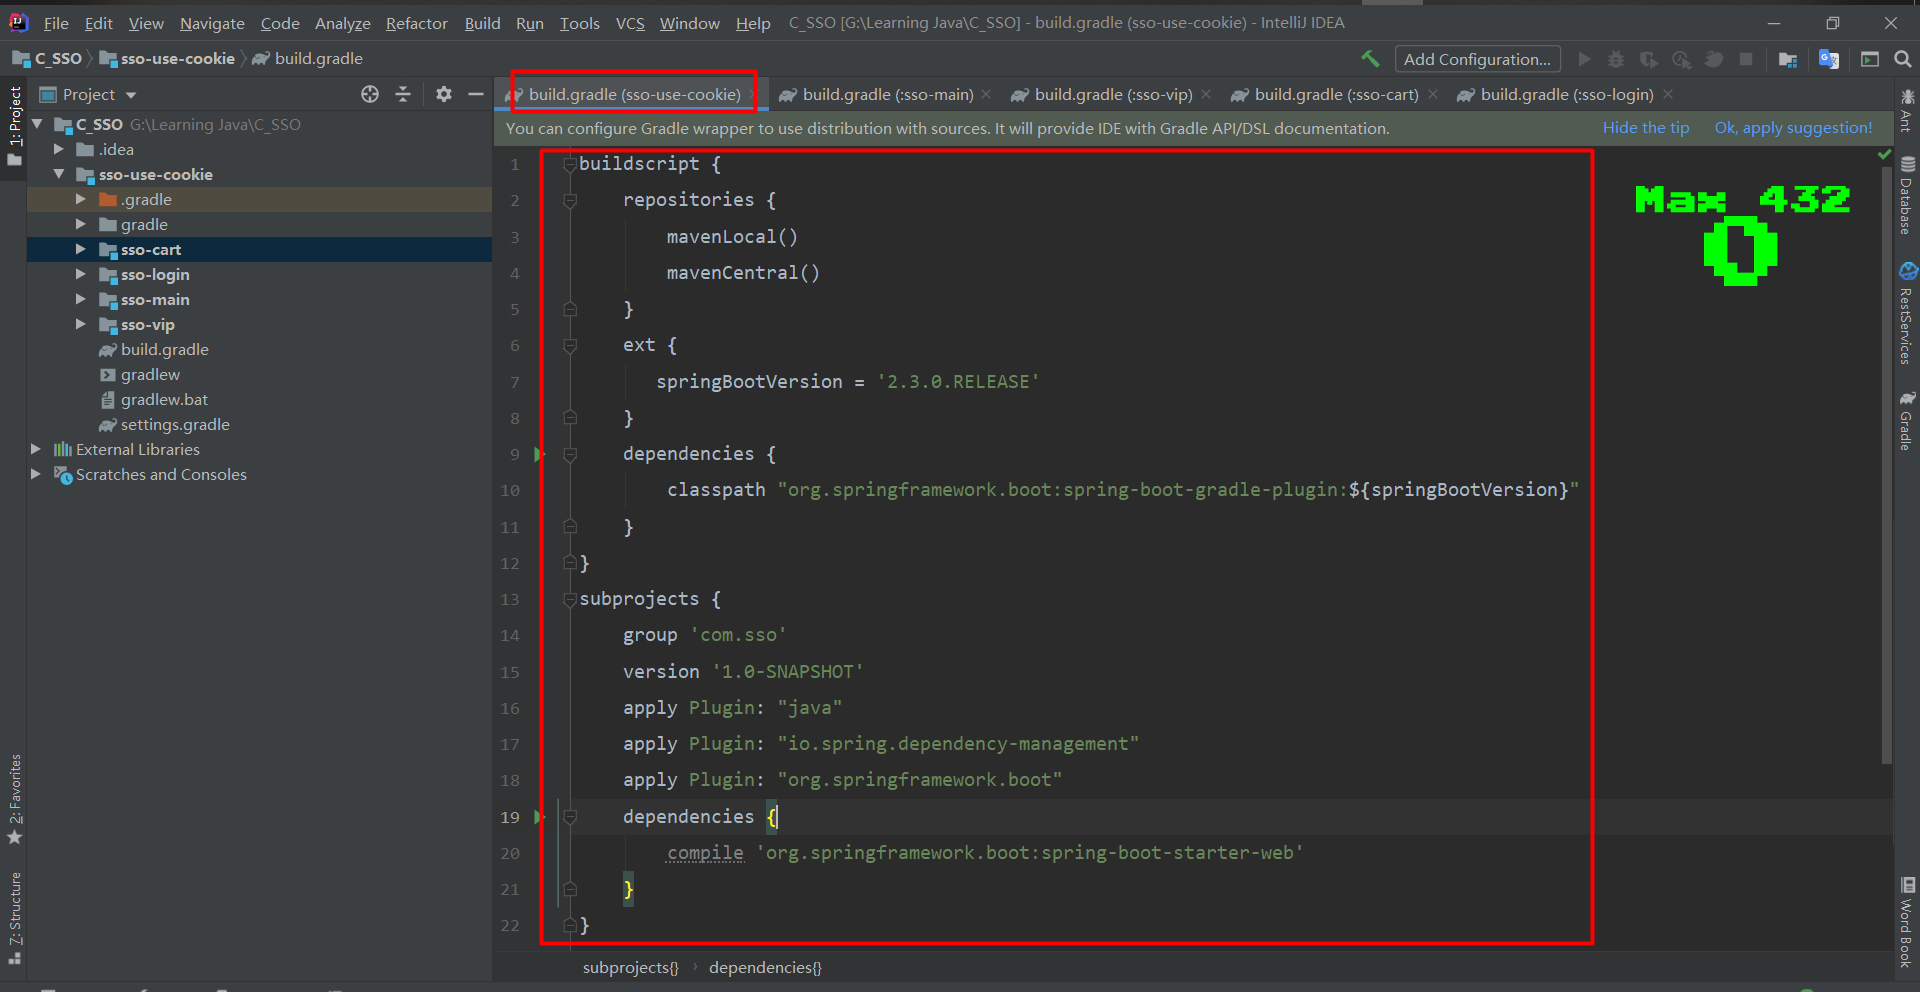Click the Search Everywhere magnifier icon

click(x=1903, y=60)
